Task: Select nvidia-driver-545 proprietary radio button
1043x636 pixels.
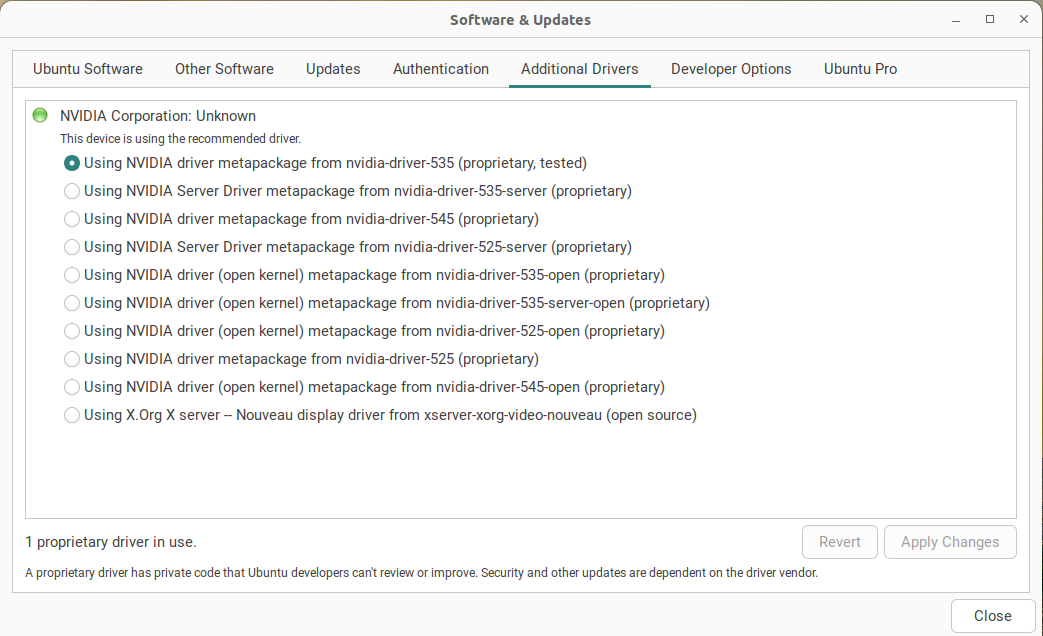Action: tap(72, 219)
